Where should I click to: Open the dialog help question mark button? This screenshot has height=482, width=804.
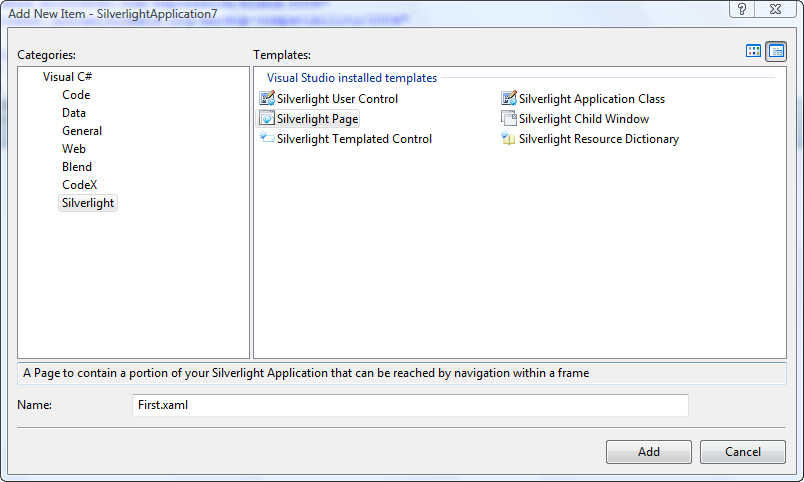[741, 9]
